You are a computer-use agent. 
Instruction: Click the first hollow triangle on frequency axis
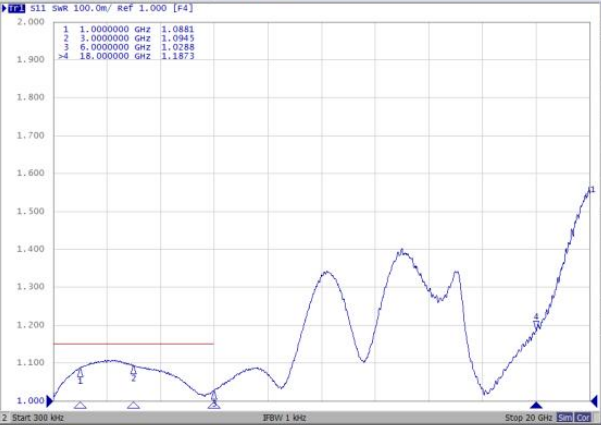point(80,405)
